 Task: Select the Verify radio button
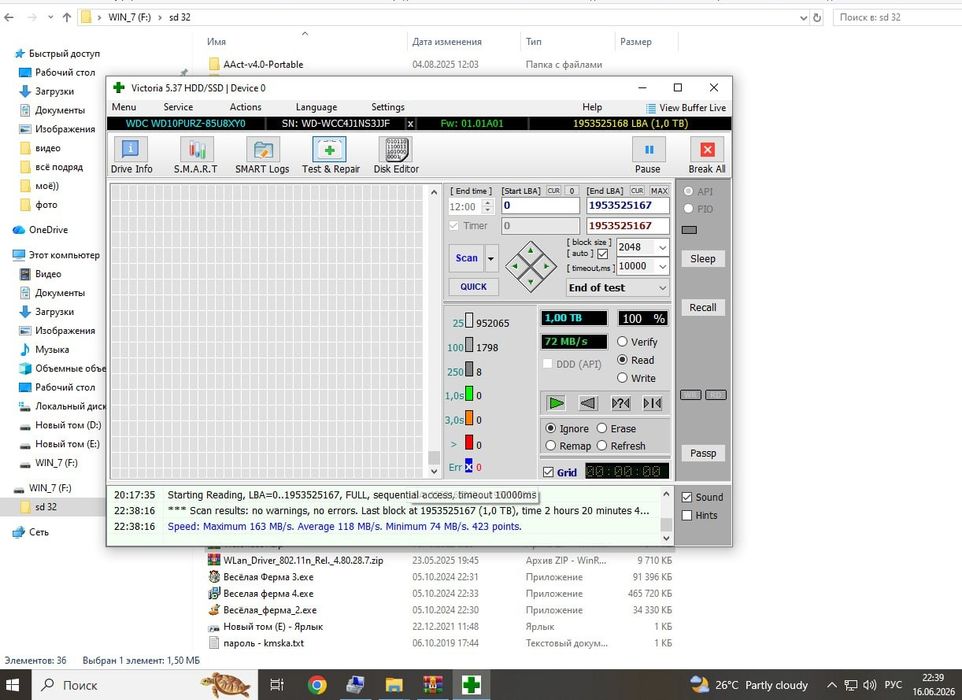pos(622,342)
